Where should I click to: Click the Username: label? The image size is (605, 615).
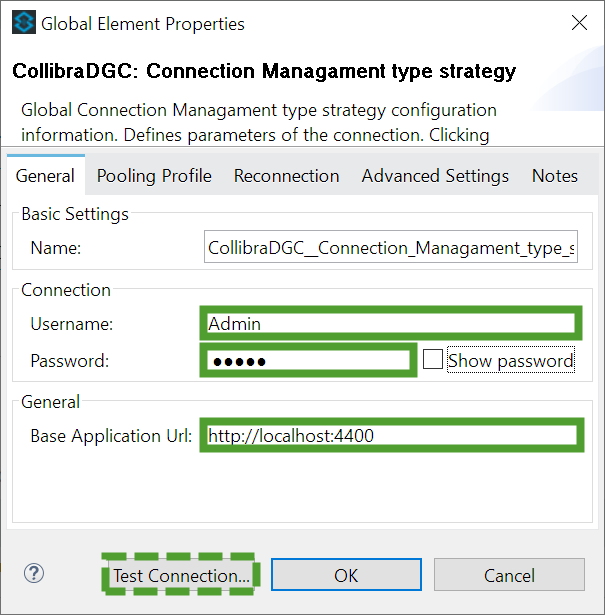coord(72,324)
